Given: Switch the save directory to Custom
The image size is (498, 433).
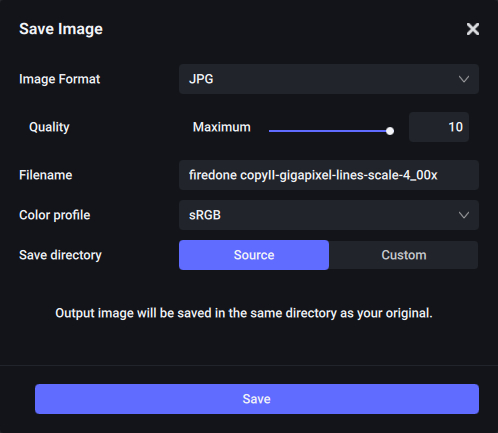Looking at the screenshot, I should coord(404,255).
